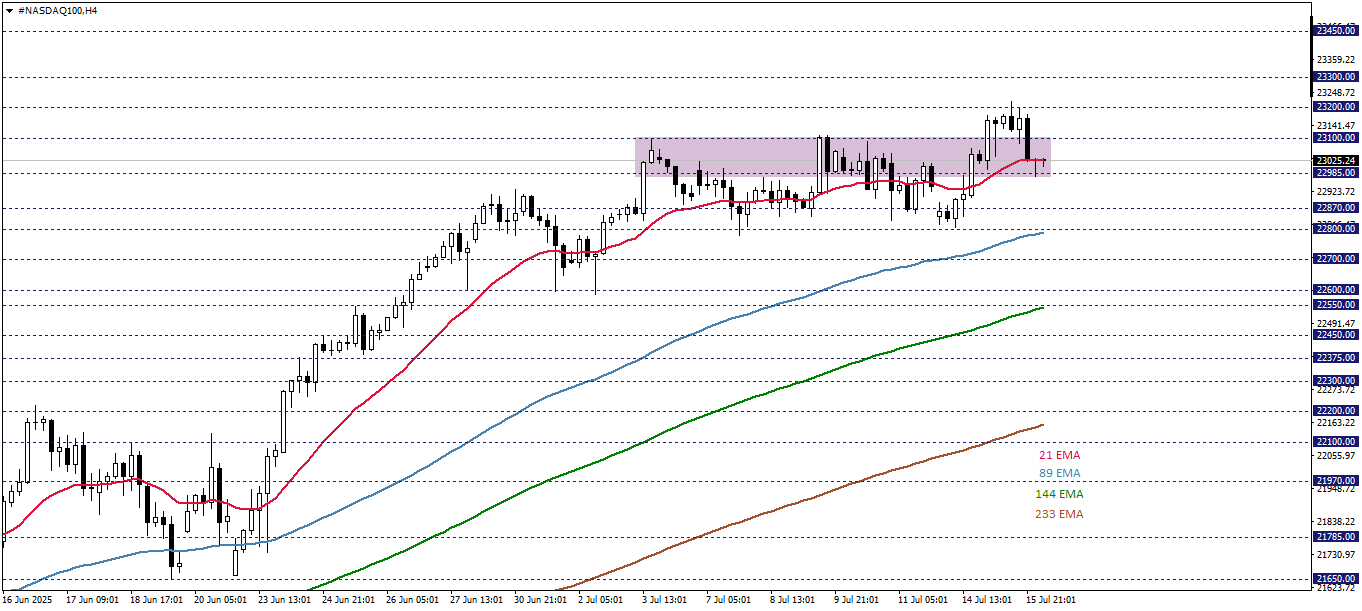The height and width of the screenshot is (611, 1362).
Task: Click the 15 Jul 21:01 time axis label
Action: (x=1052, y=599)
